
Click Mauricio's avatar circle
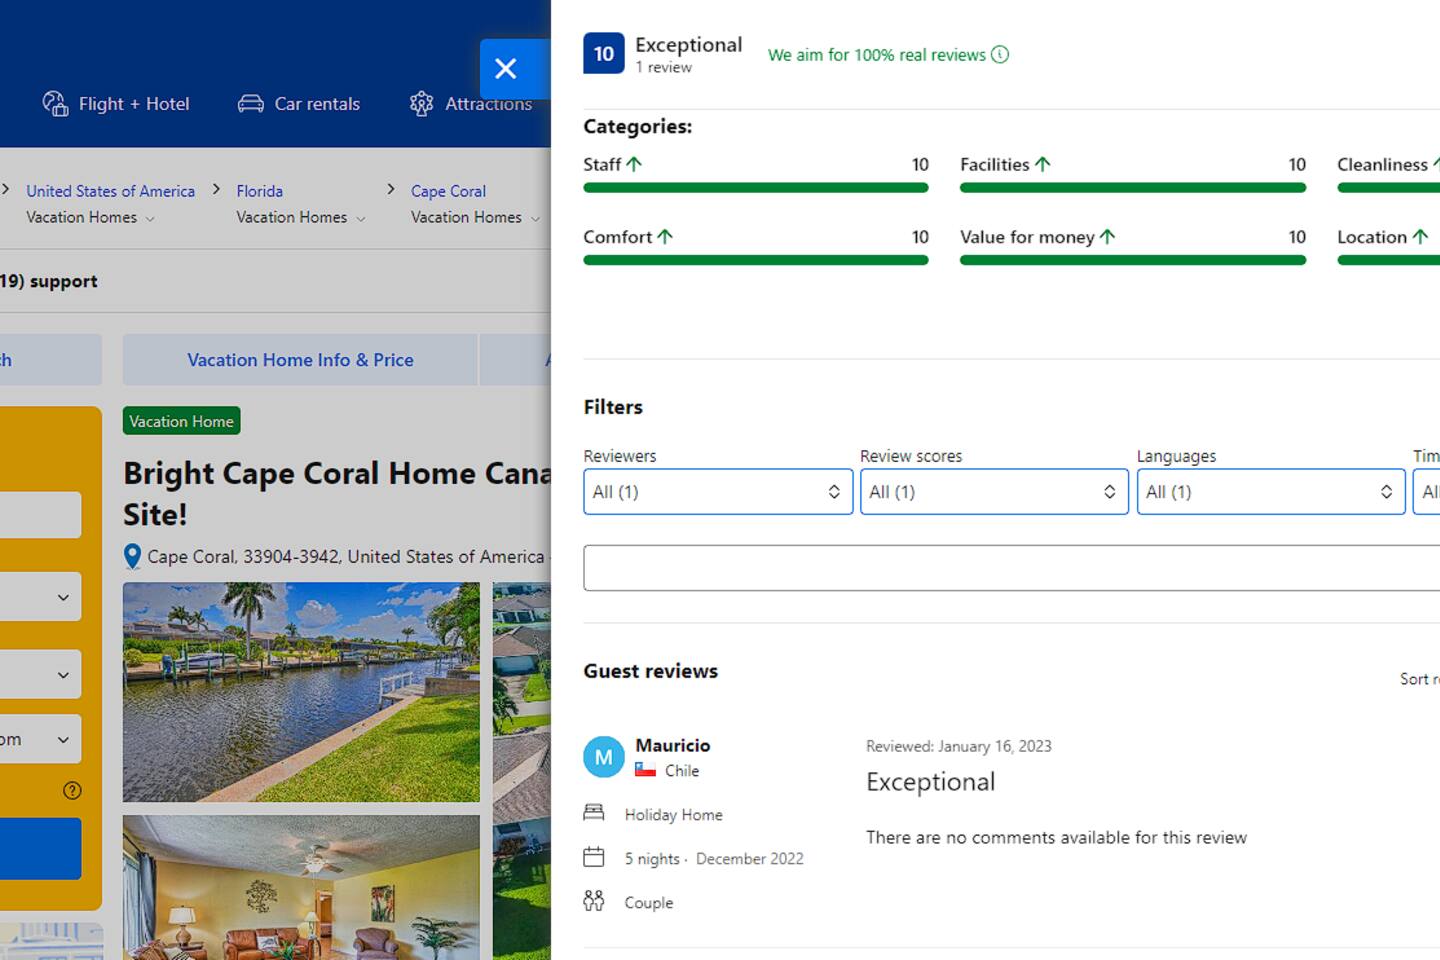[x=604, y=757]
